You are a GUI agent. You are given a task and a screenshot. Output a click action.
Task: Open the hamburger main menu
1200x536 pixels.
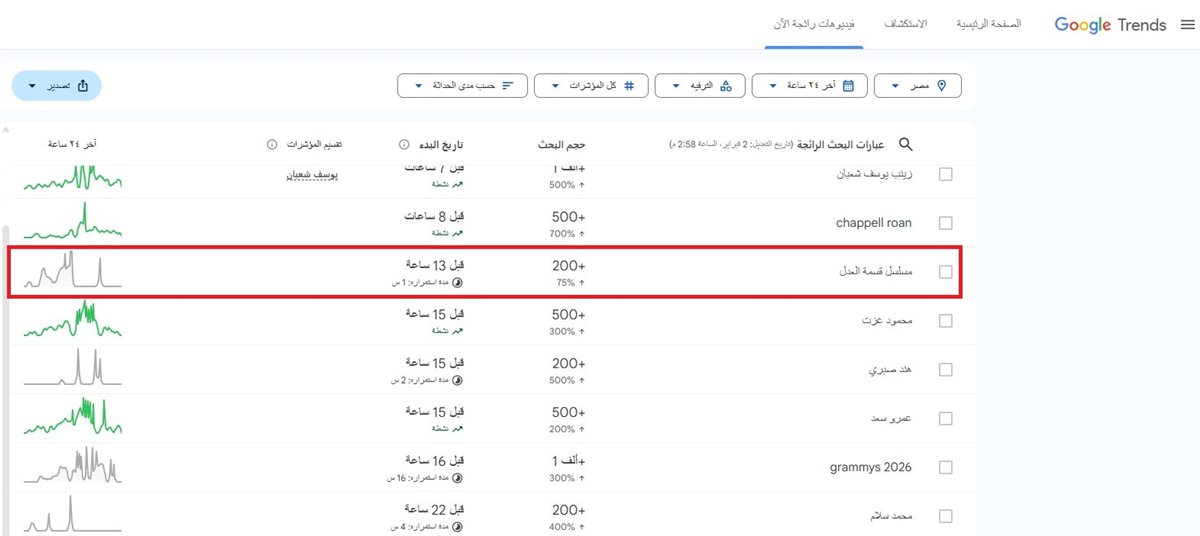(1186, 25)
